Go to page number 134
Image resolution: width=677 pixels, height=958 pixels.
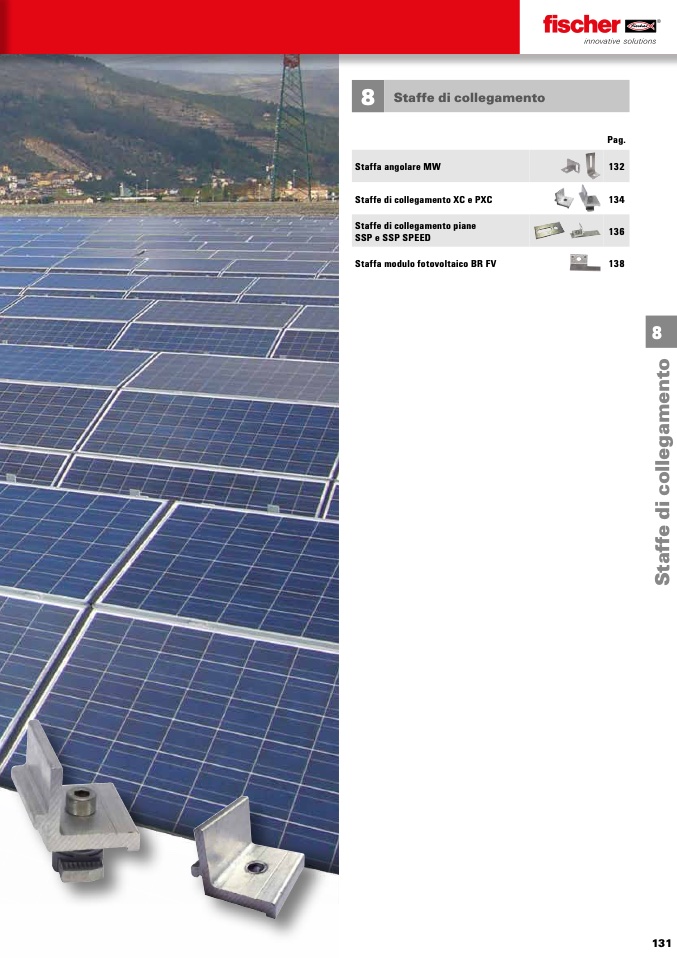[617, 200]
